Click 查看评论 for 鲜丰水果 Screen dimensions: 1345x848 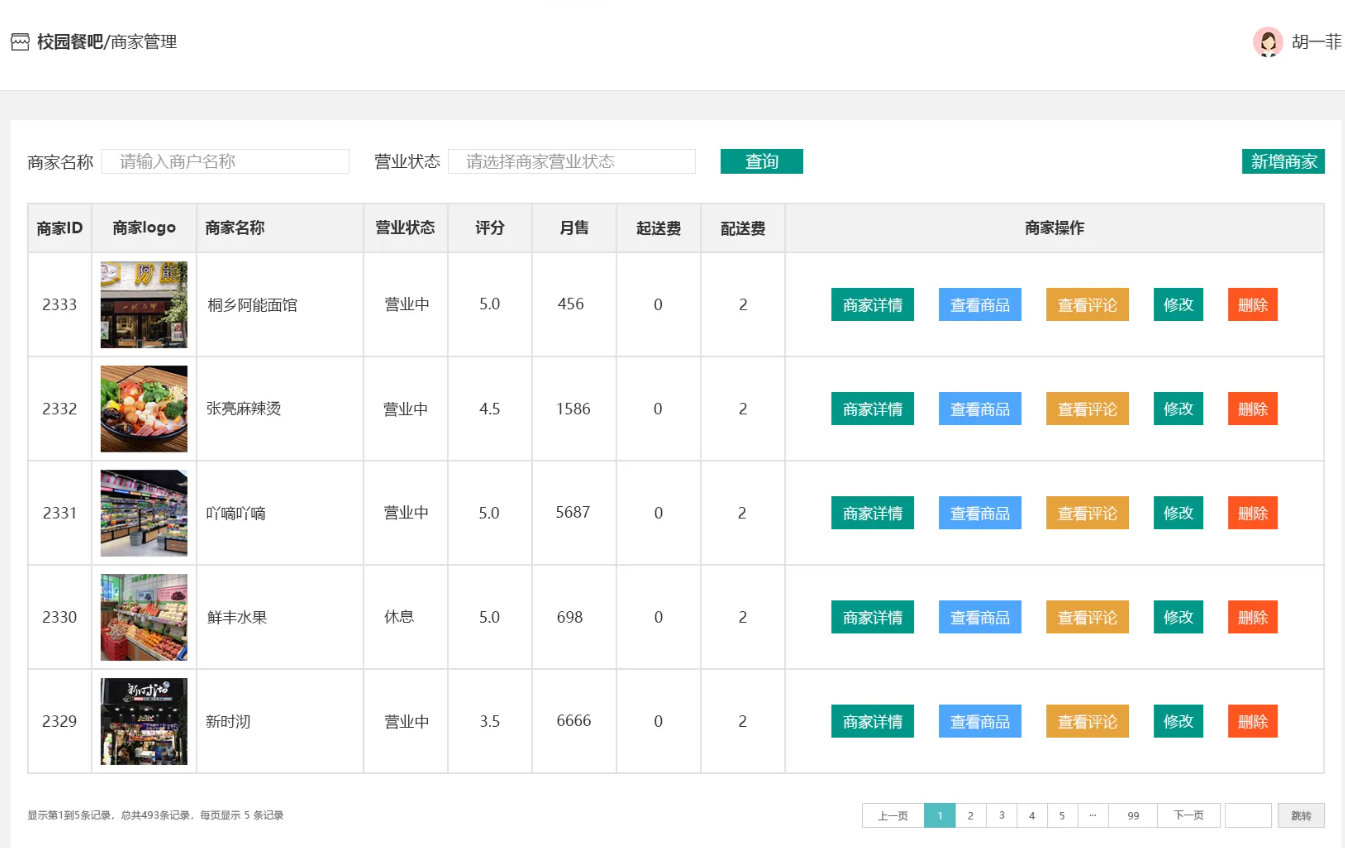(1088, 617)
